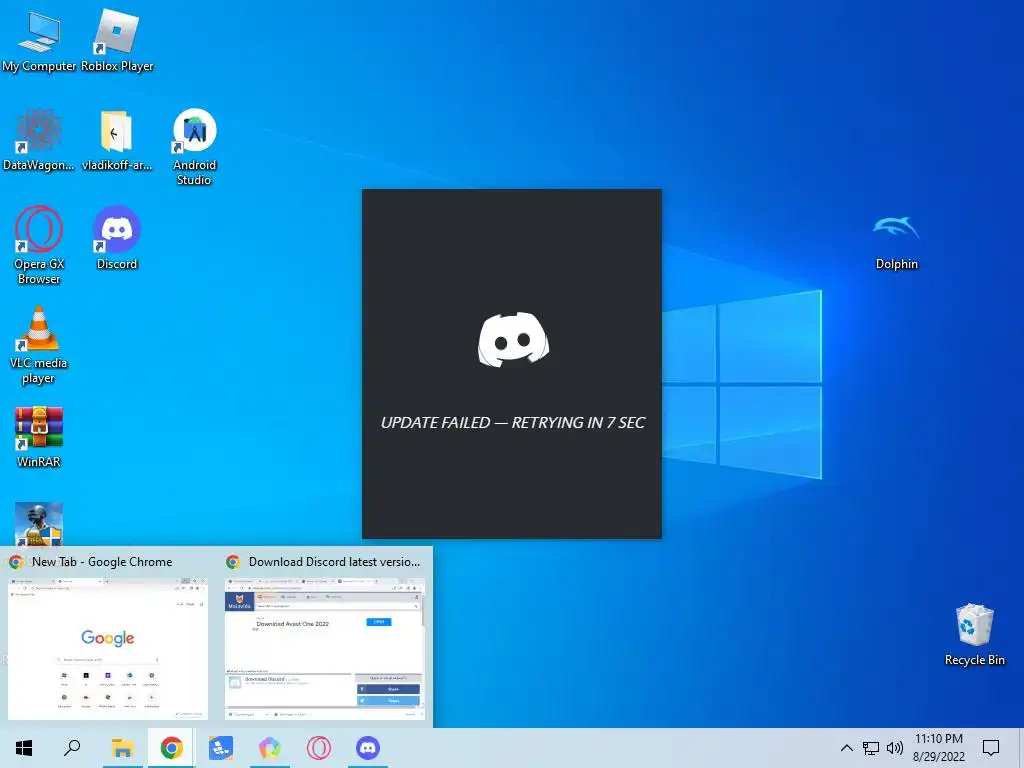The image size is (1024, 768).
Task: Select the DataWagon desktop shortcut
Action: tap(39, 140)
